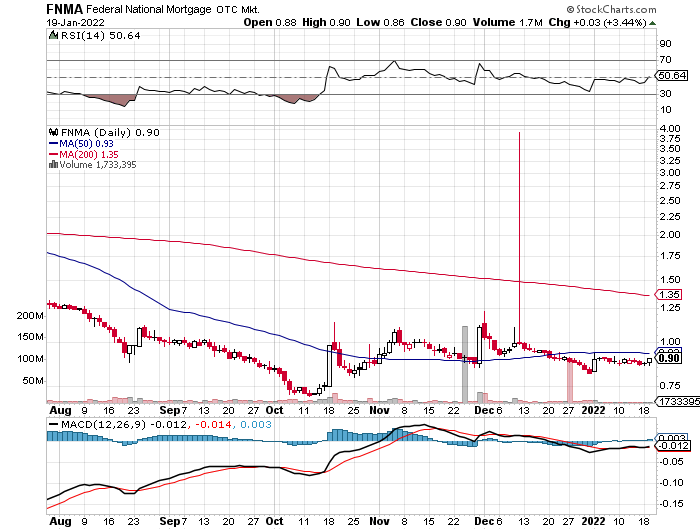700x530 pixels.
Task: Click the MA(200) 1.35 legend text
Action: coord(89,154)
